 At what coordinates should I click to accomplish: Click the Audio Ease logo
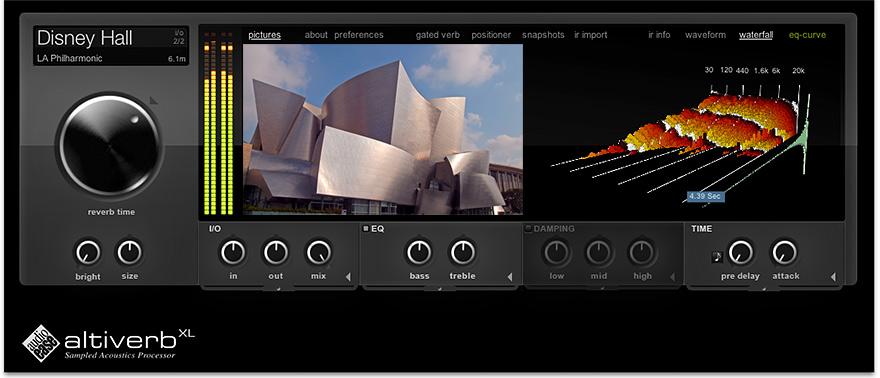[40, 343]
